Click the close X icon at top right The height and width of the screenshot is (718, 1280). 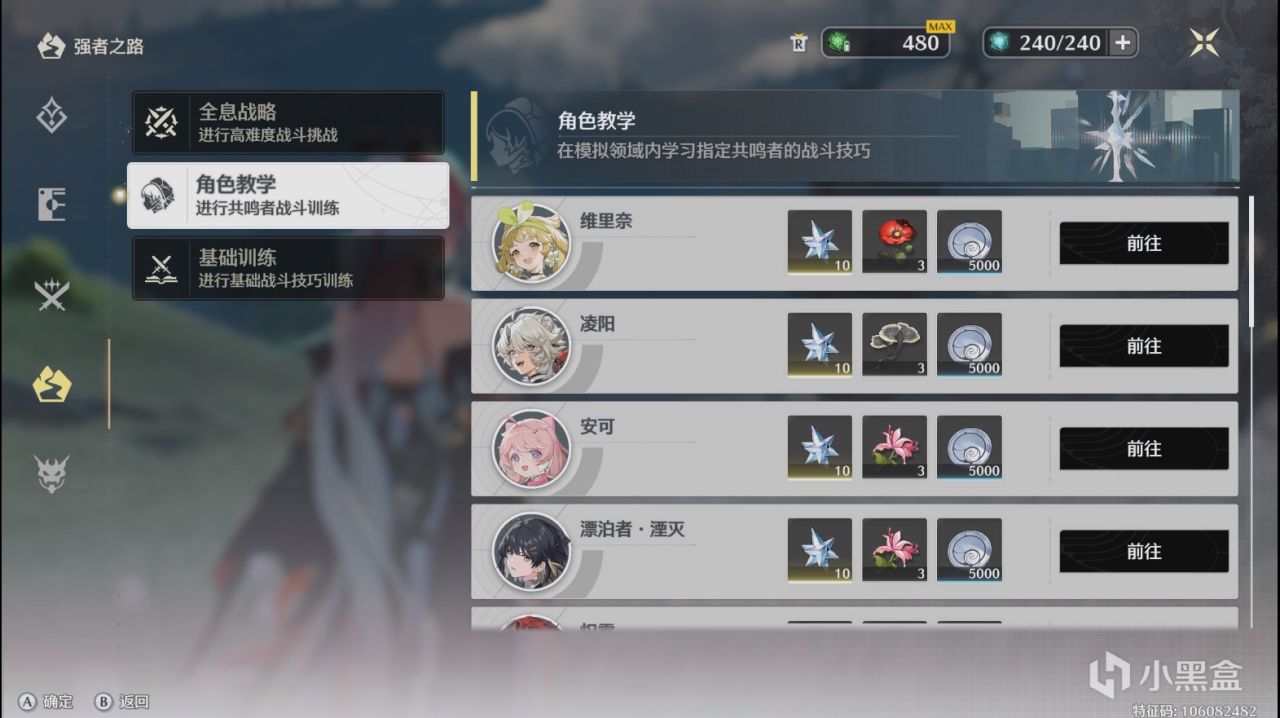coord(1204,42)
